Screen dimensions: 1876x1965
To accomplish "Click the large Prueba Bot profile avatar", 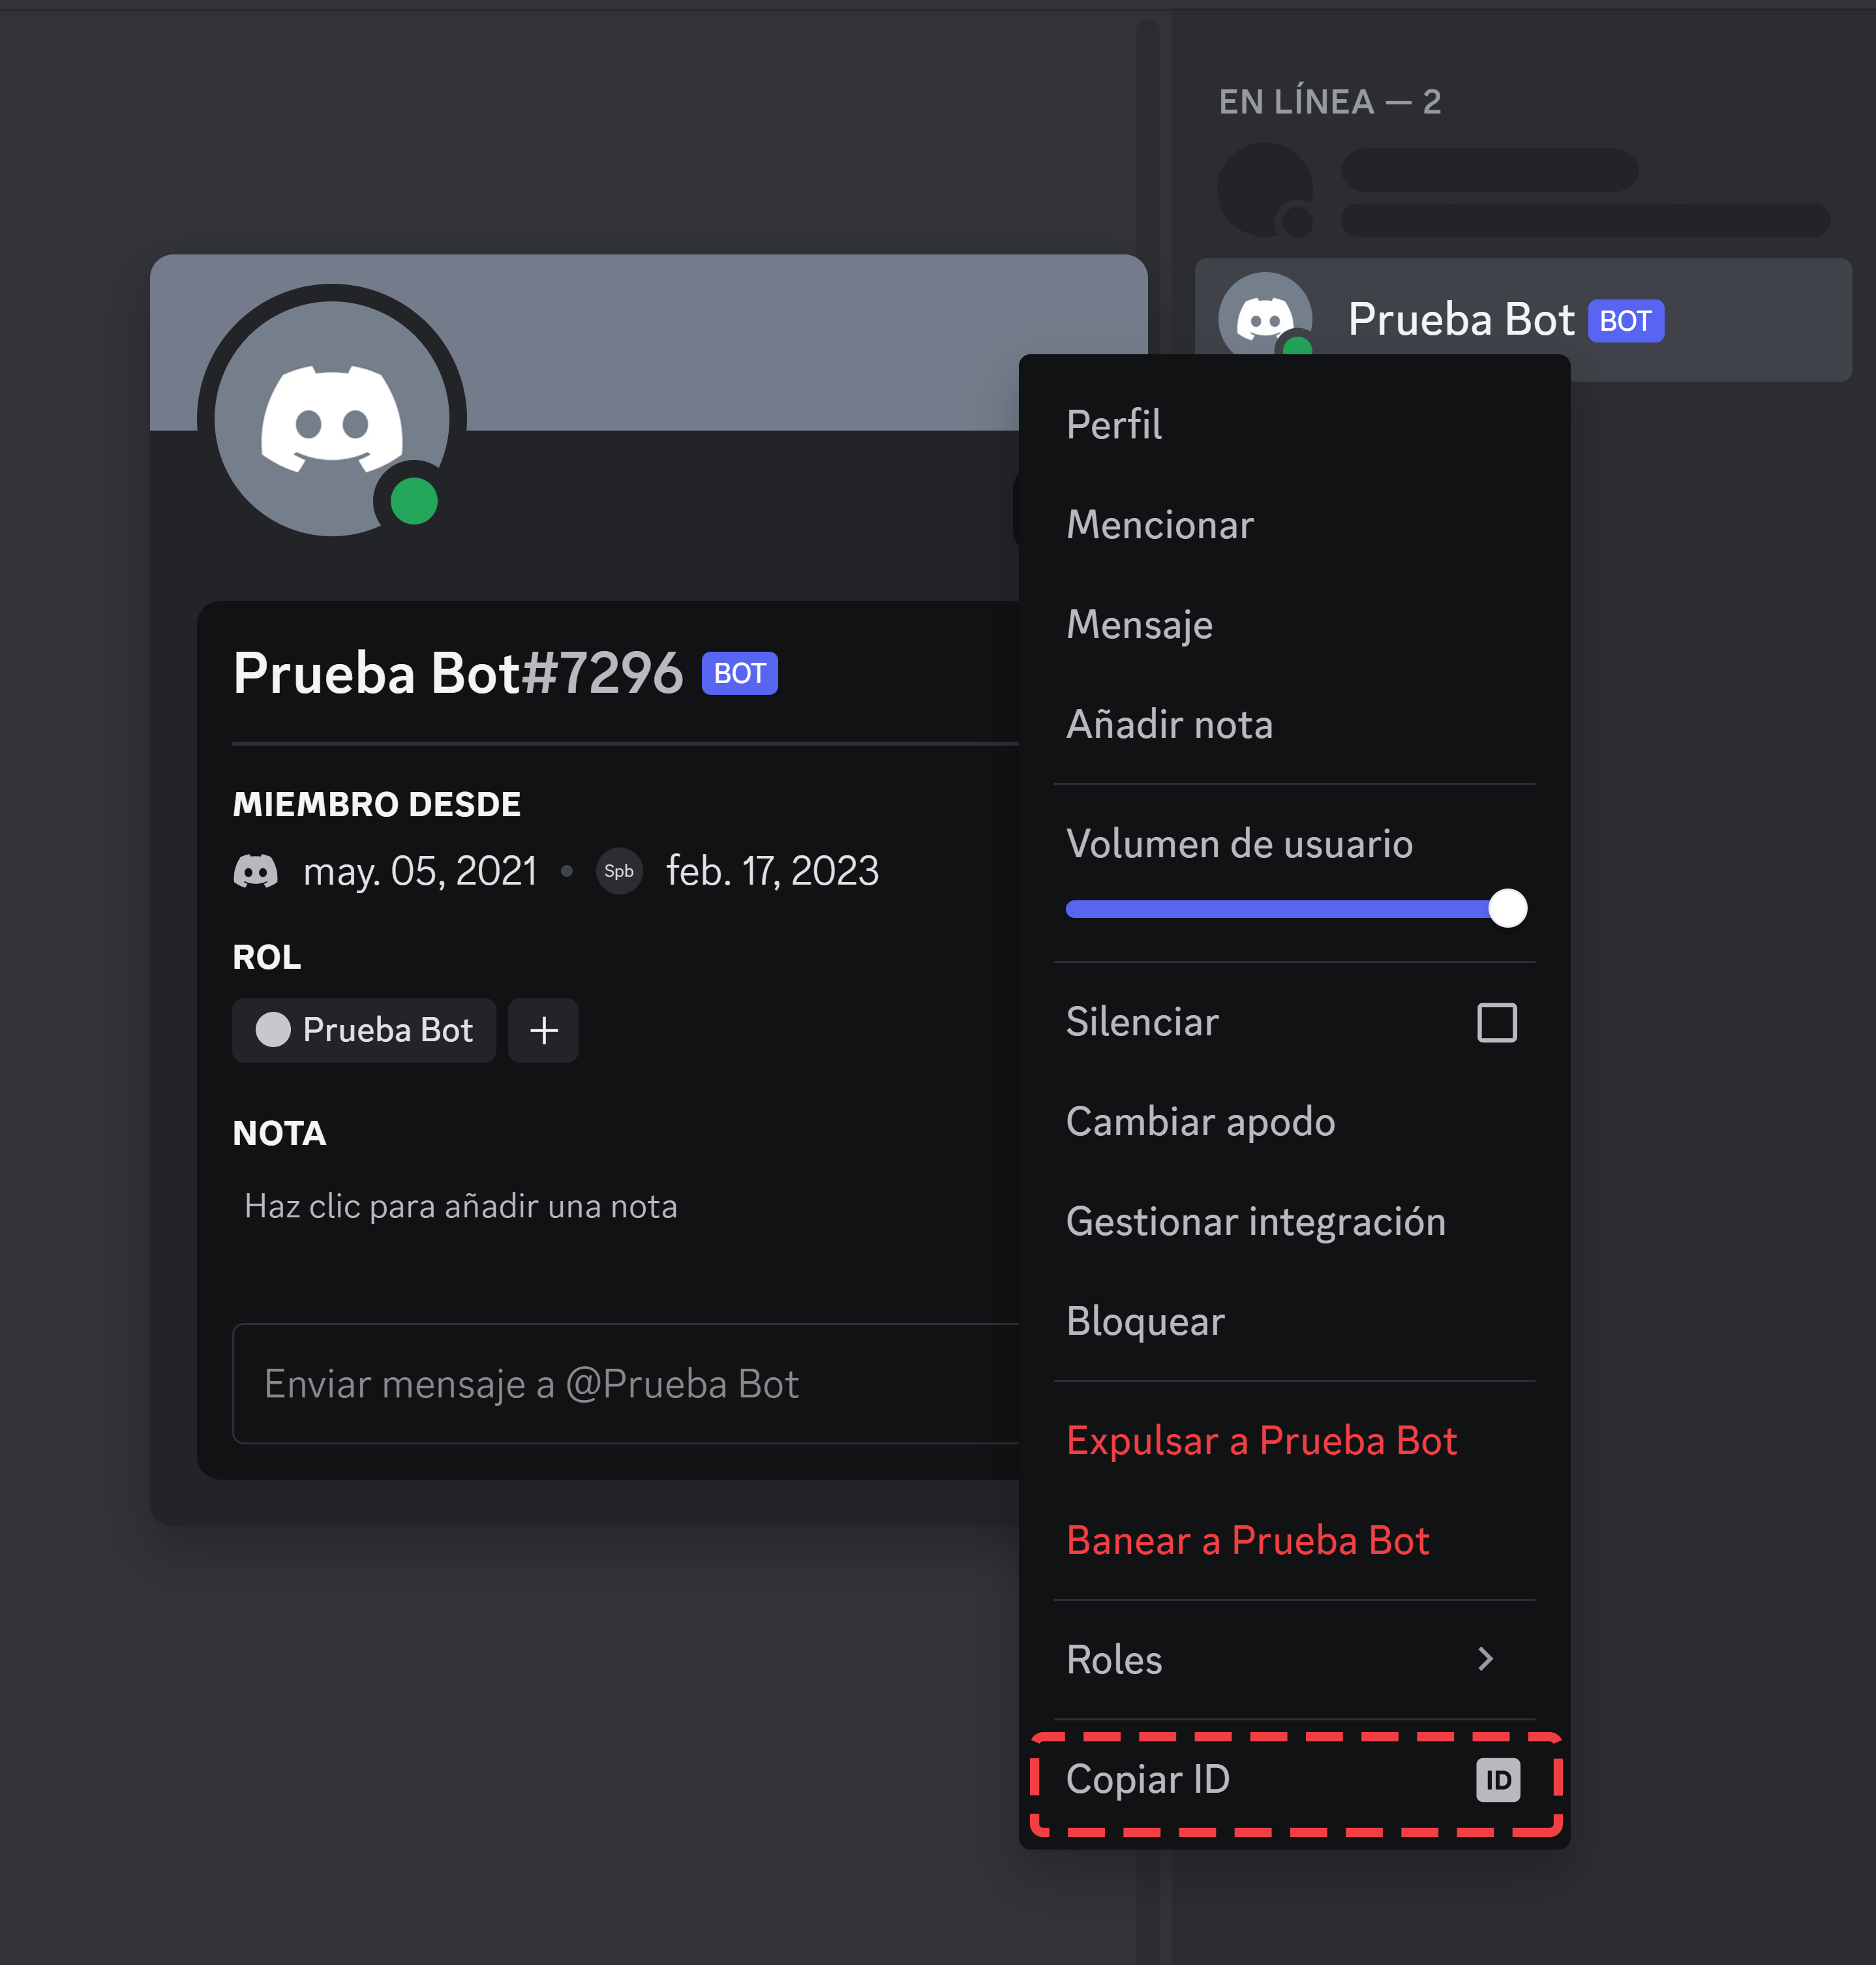I will (x=332, y=419).
